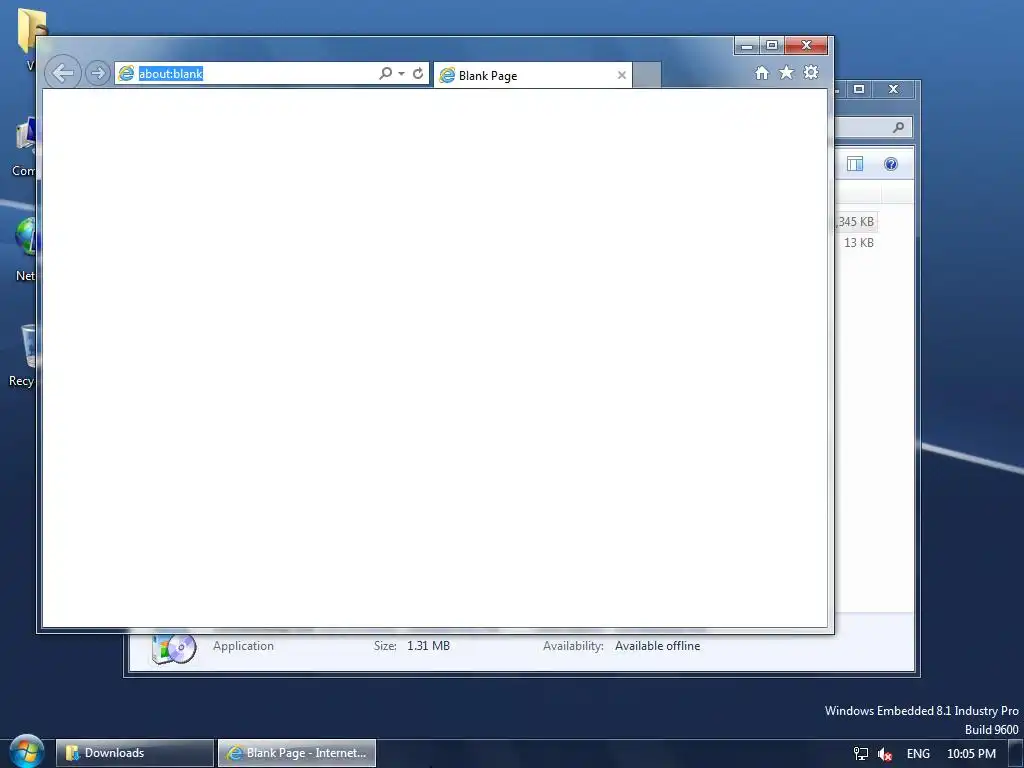The image size is (1024, 768).
Task: Click the search magnifier in the address bar
Action: click(385, 73)
